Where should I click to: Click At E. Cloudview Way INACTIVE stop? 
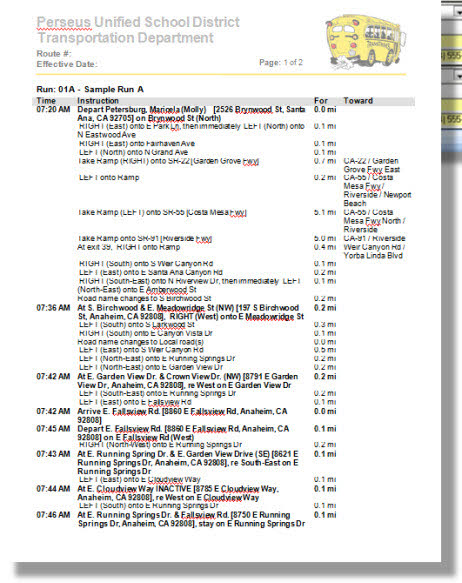tap(178, 493)
